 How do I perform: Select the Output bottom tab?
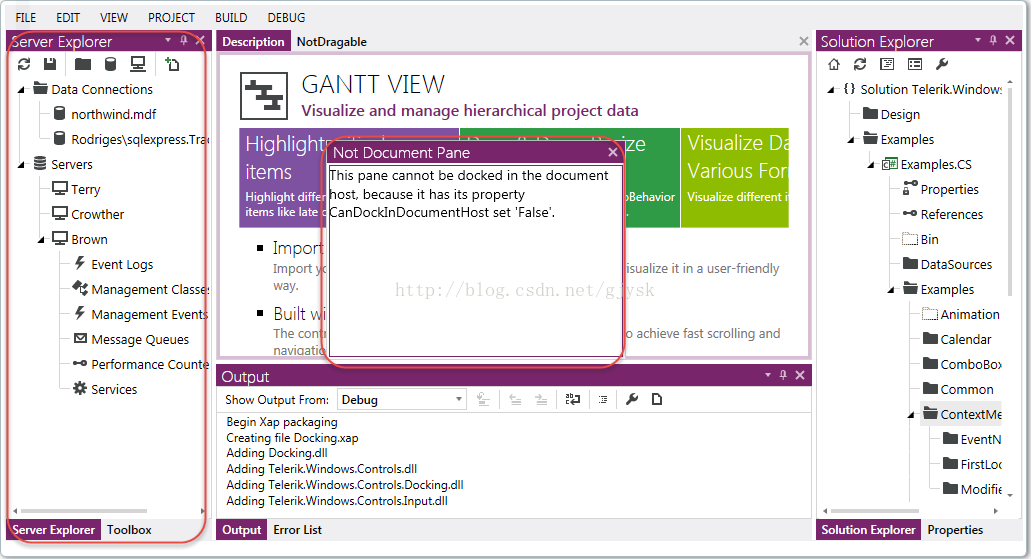pos(241,530)
